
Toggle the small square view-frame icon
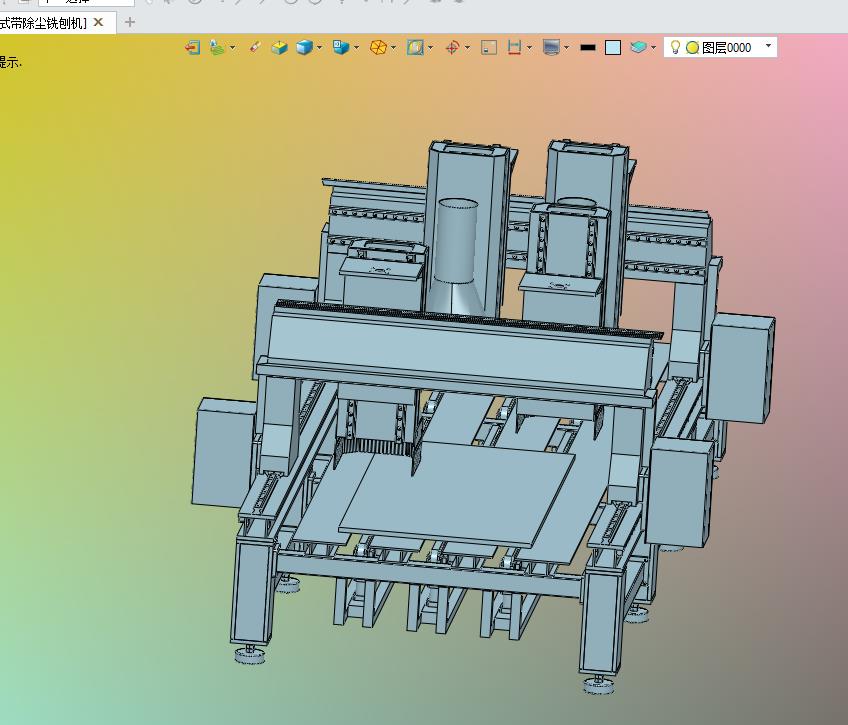[489, 48]
